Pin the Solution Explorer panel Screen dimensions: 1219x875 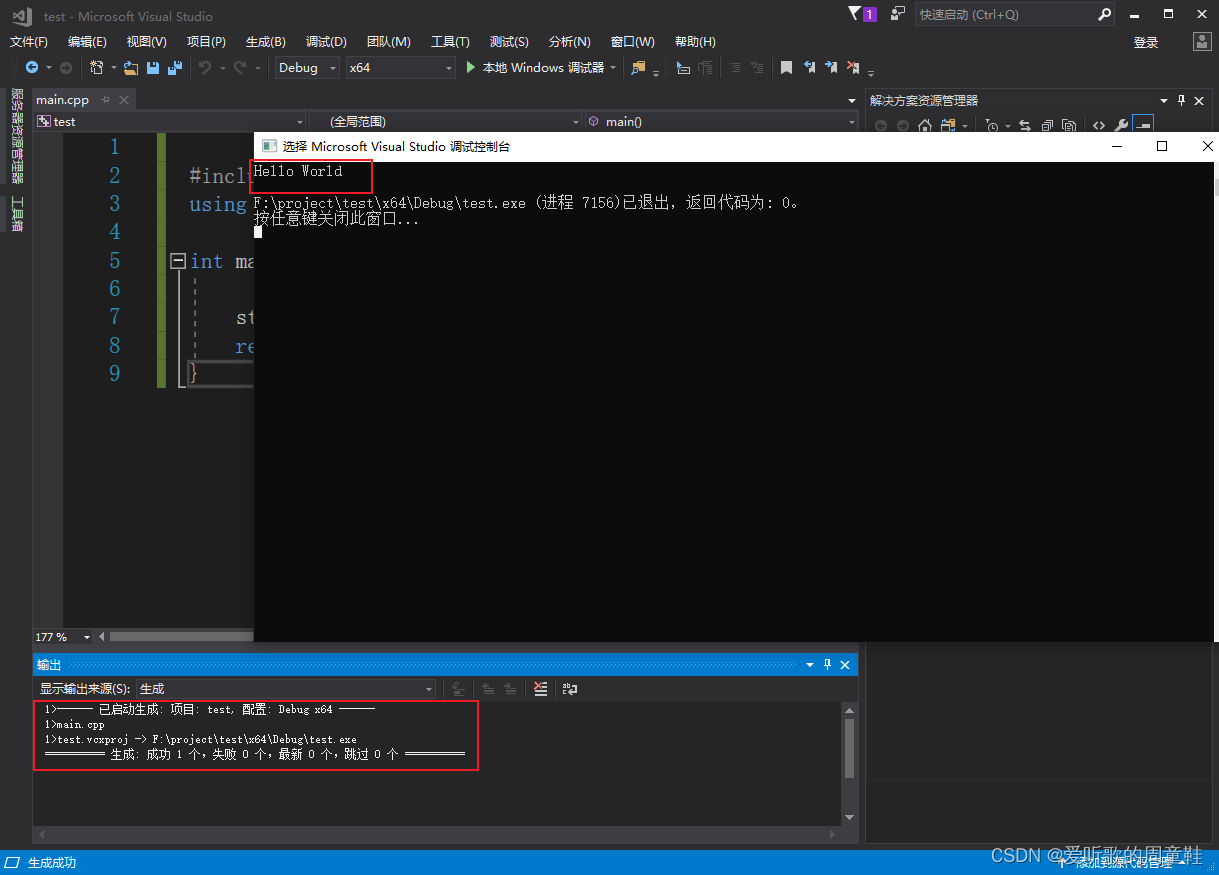1181,101
